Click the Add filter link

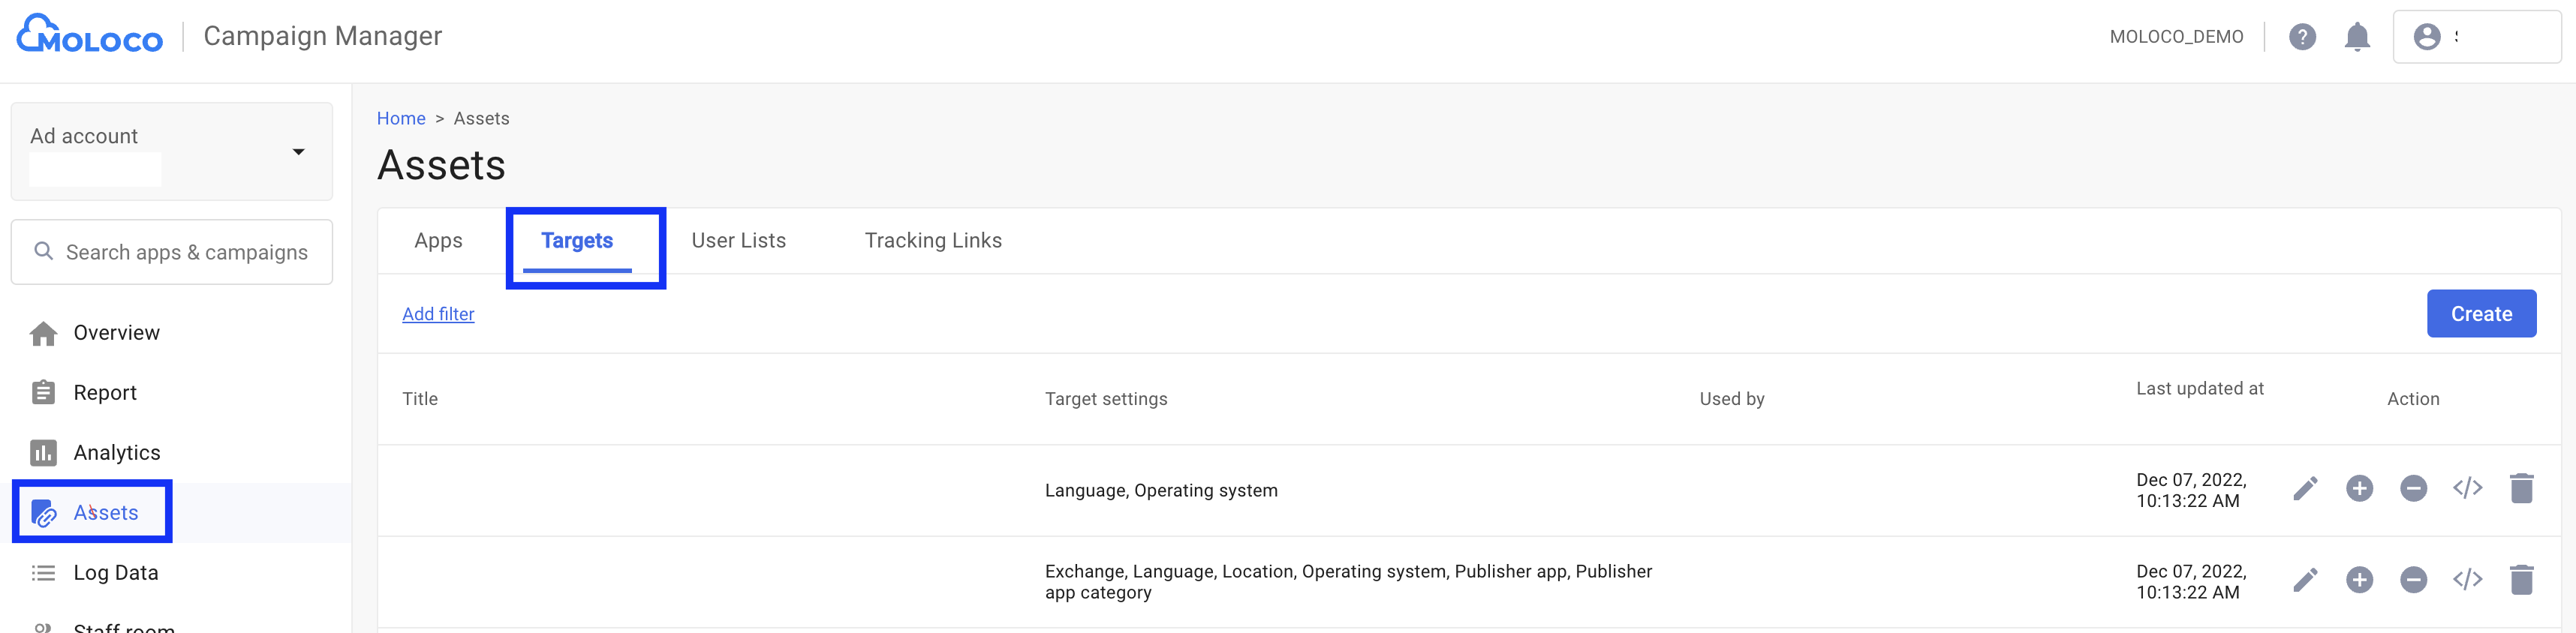point(438,314)
